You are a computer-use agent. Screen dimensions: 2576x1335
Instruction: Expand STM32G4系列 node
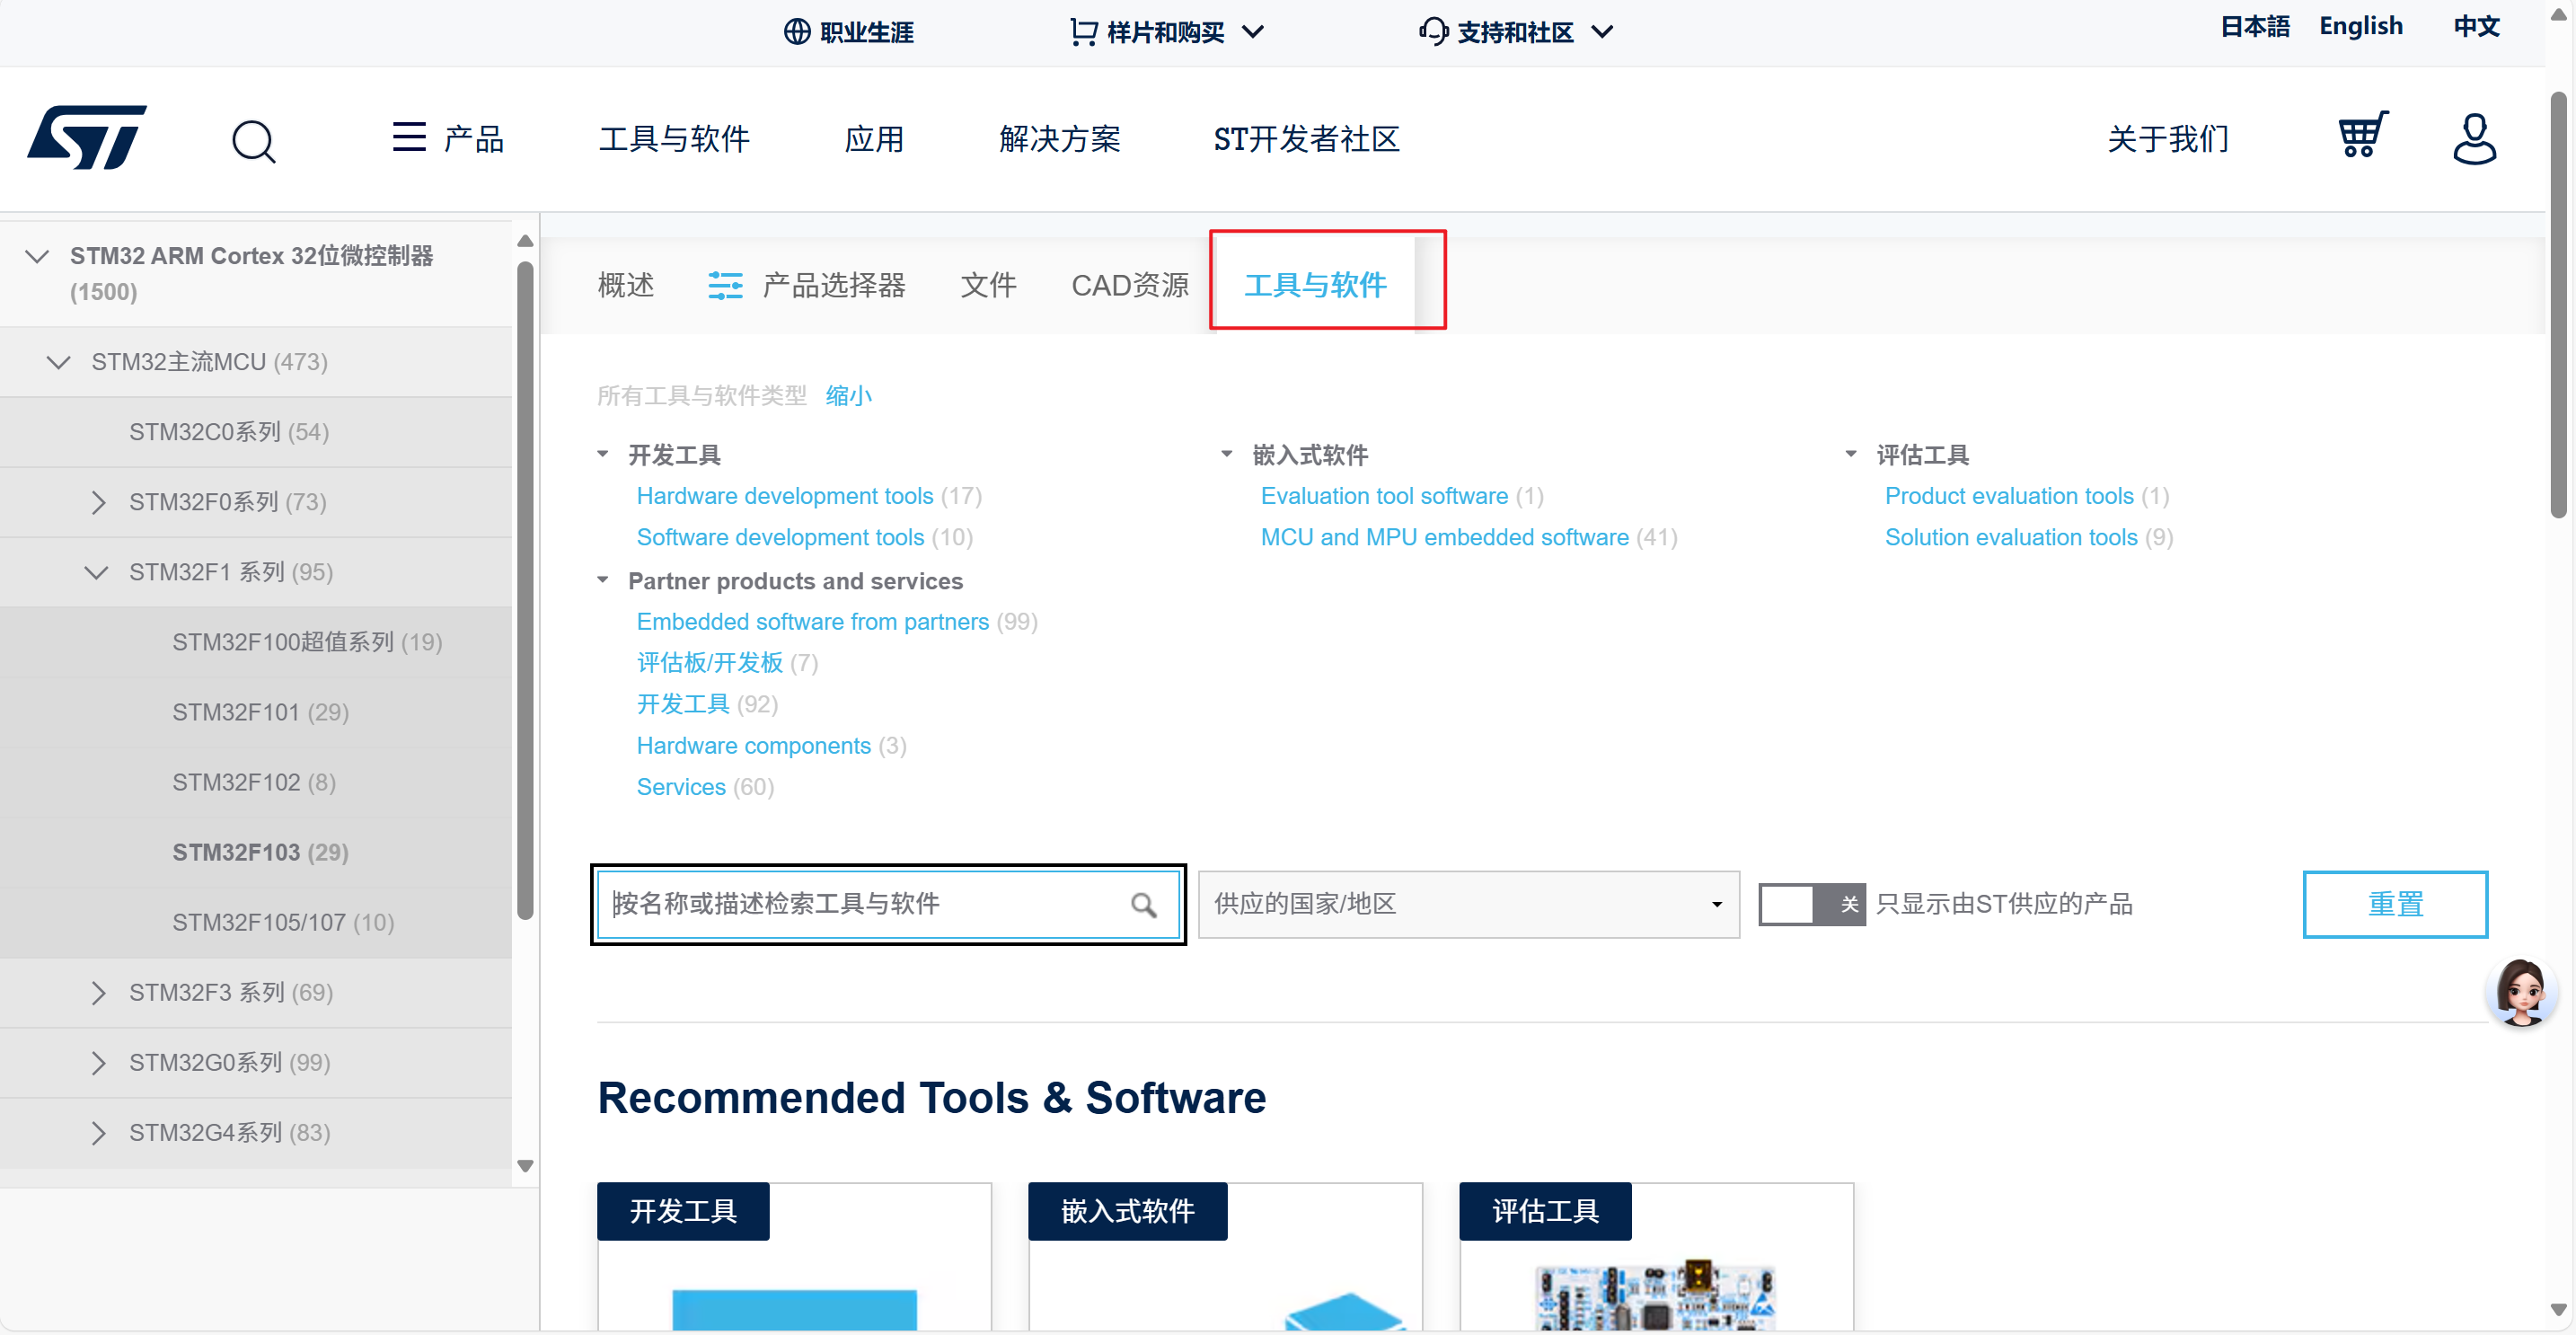tap(98, 1132)
